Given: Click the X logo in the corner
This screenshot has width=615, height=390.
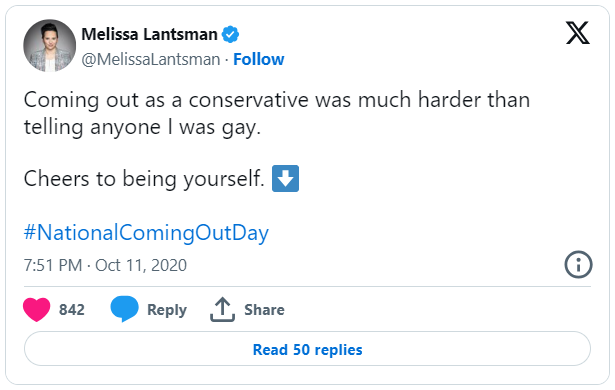Looking at the screenshot, I should 577,33.
